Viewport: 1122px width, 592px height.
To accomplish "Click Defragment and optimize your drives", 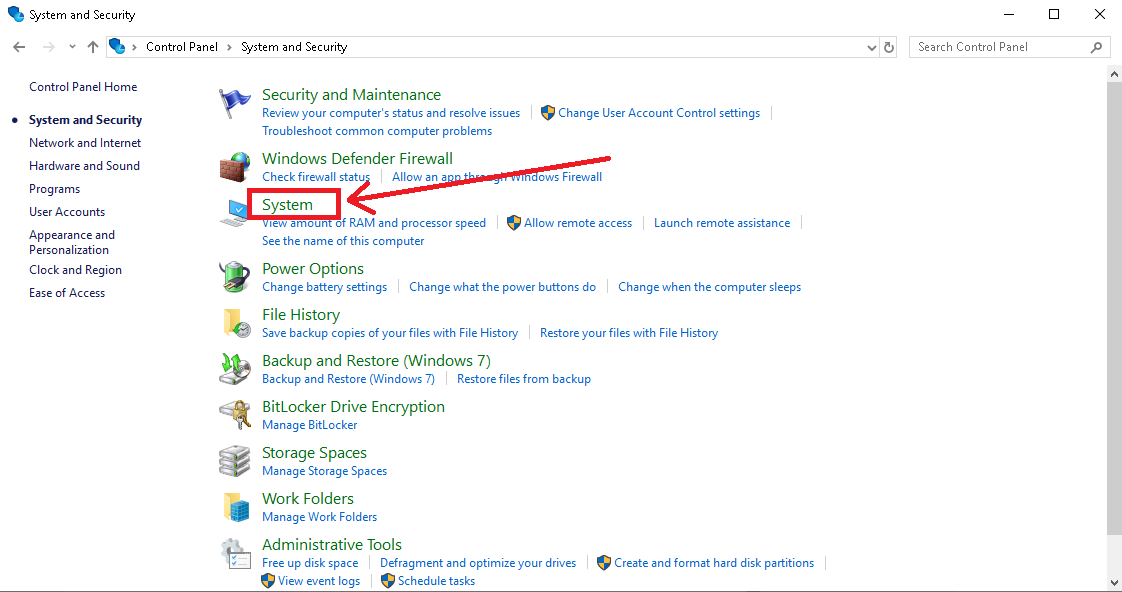I will (478, 563).
